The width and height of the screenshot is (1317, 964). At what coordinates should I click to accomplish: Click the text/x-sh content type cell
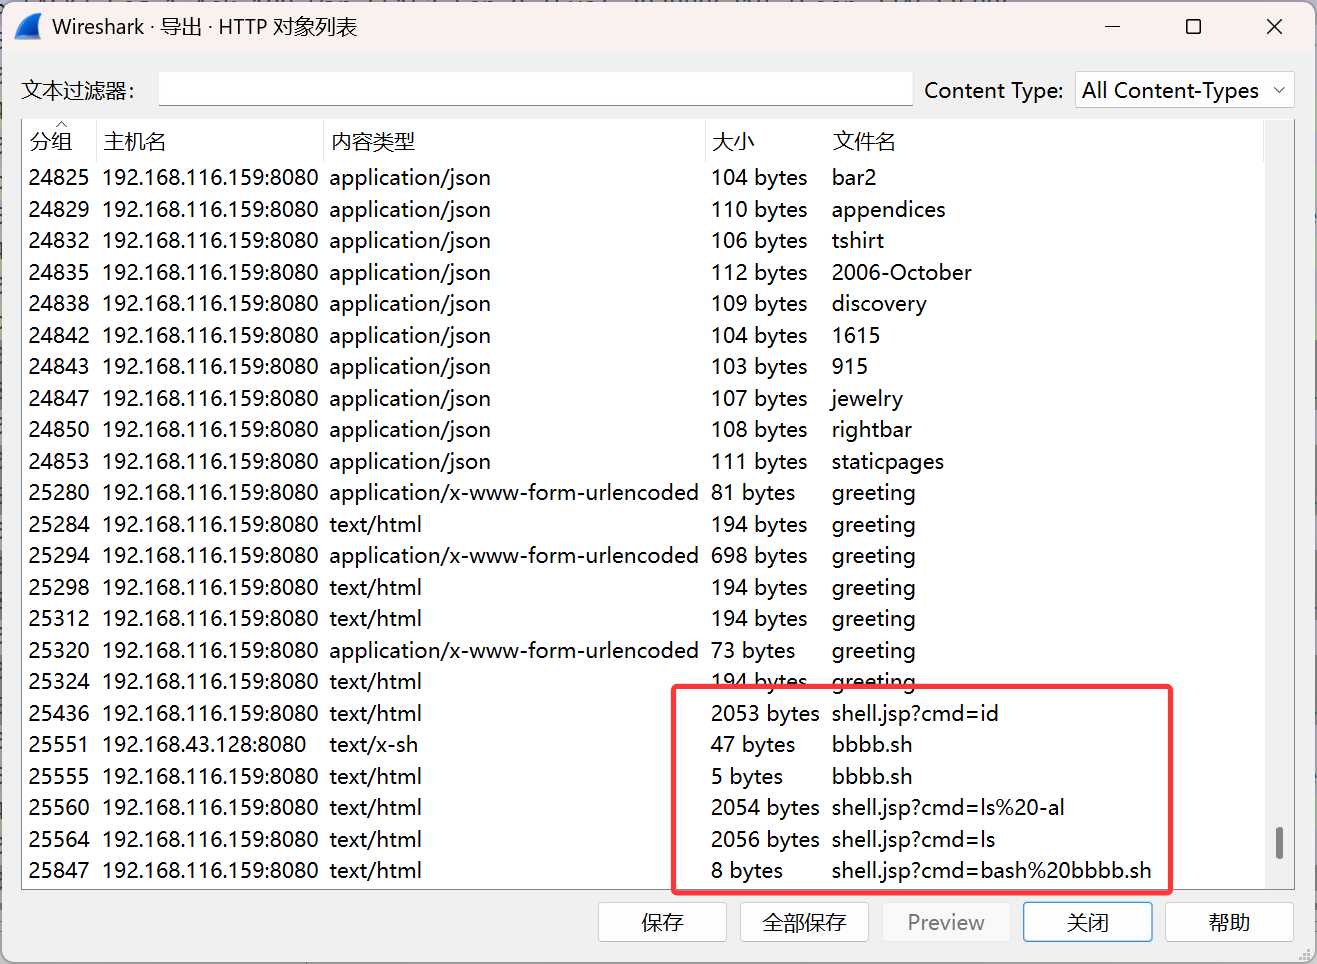coord(374,745)
